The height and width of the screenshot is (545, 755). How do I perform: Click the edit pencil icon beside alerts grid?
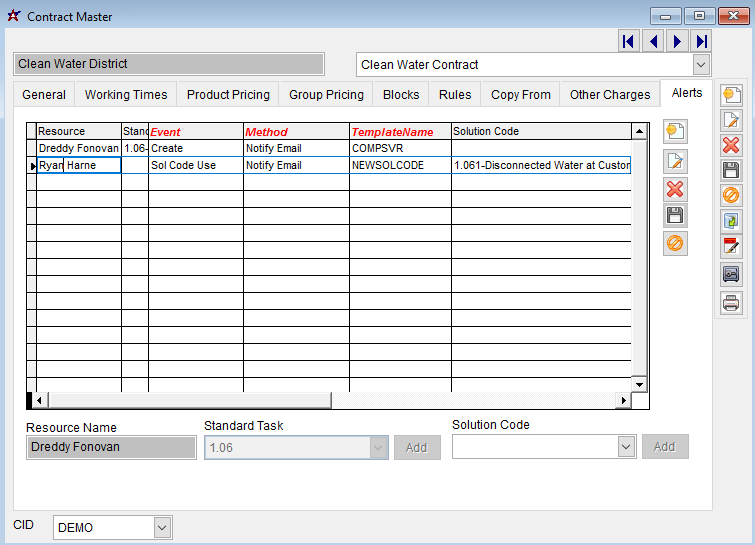coord(676,161)
